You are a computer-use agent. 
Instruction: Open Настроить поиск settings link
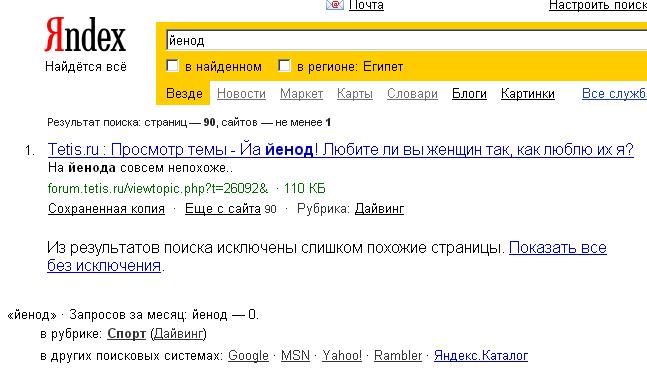(x=597, y=5)
